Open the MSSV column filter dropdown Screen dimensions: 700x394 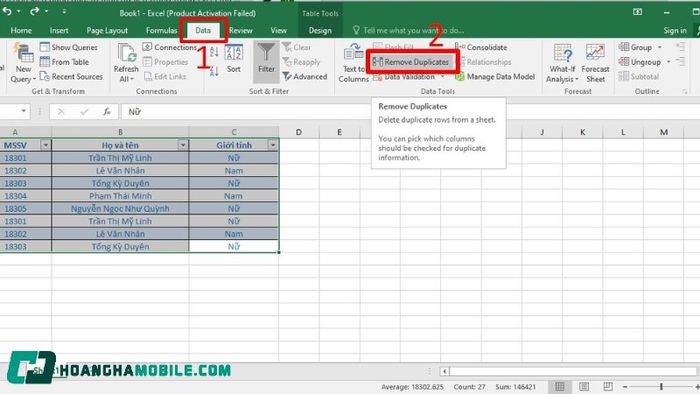[x=46, y=145]
